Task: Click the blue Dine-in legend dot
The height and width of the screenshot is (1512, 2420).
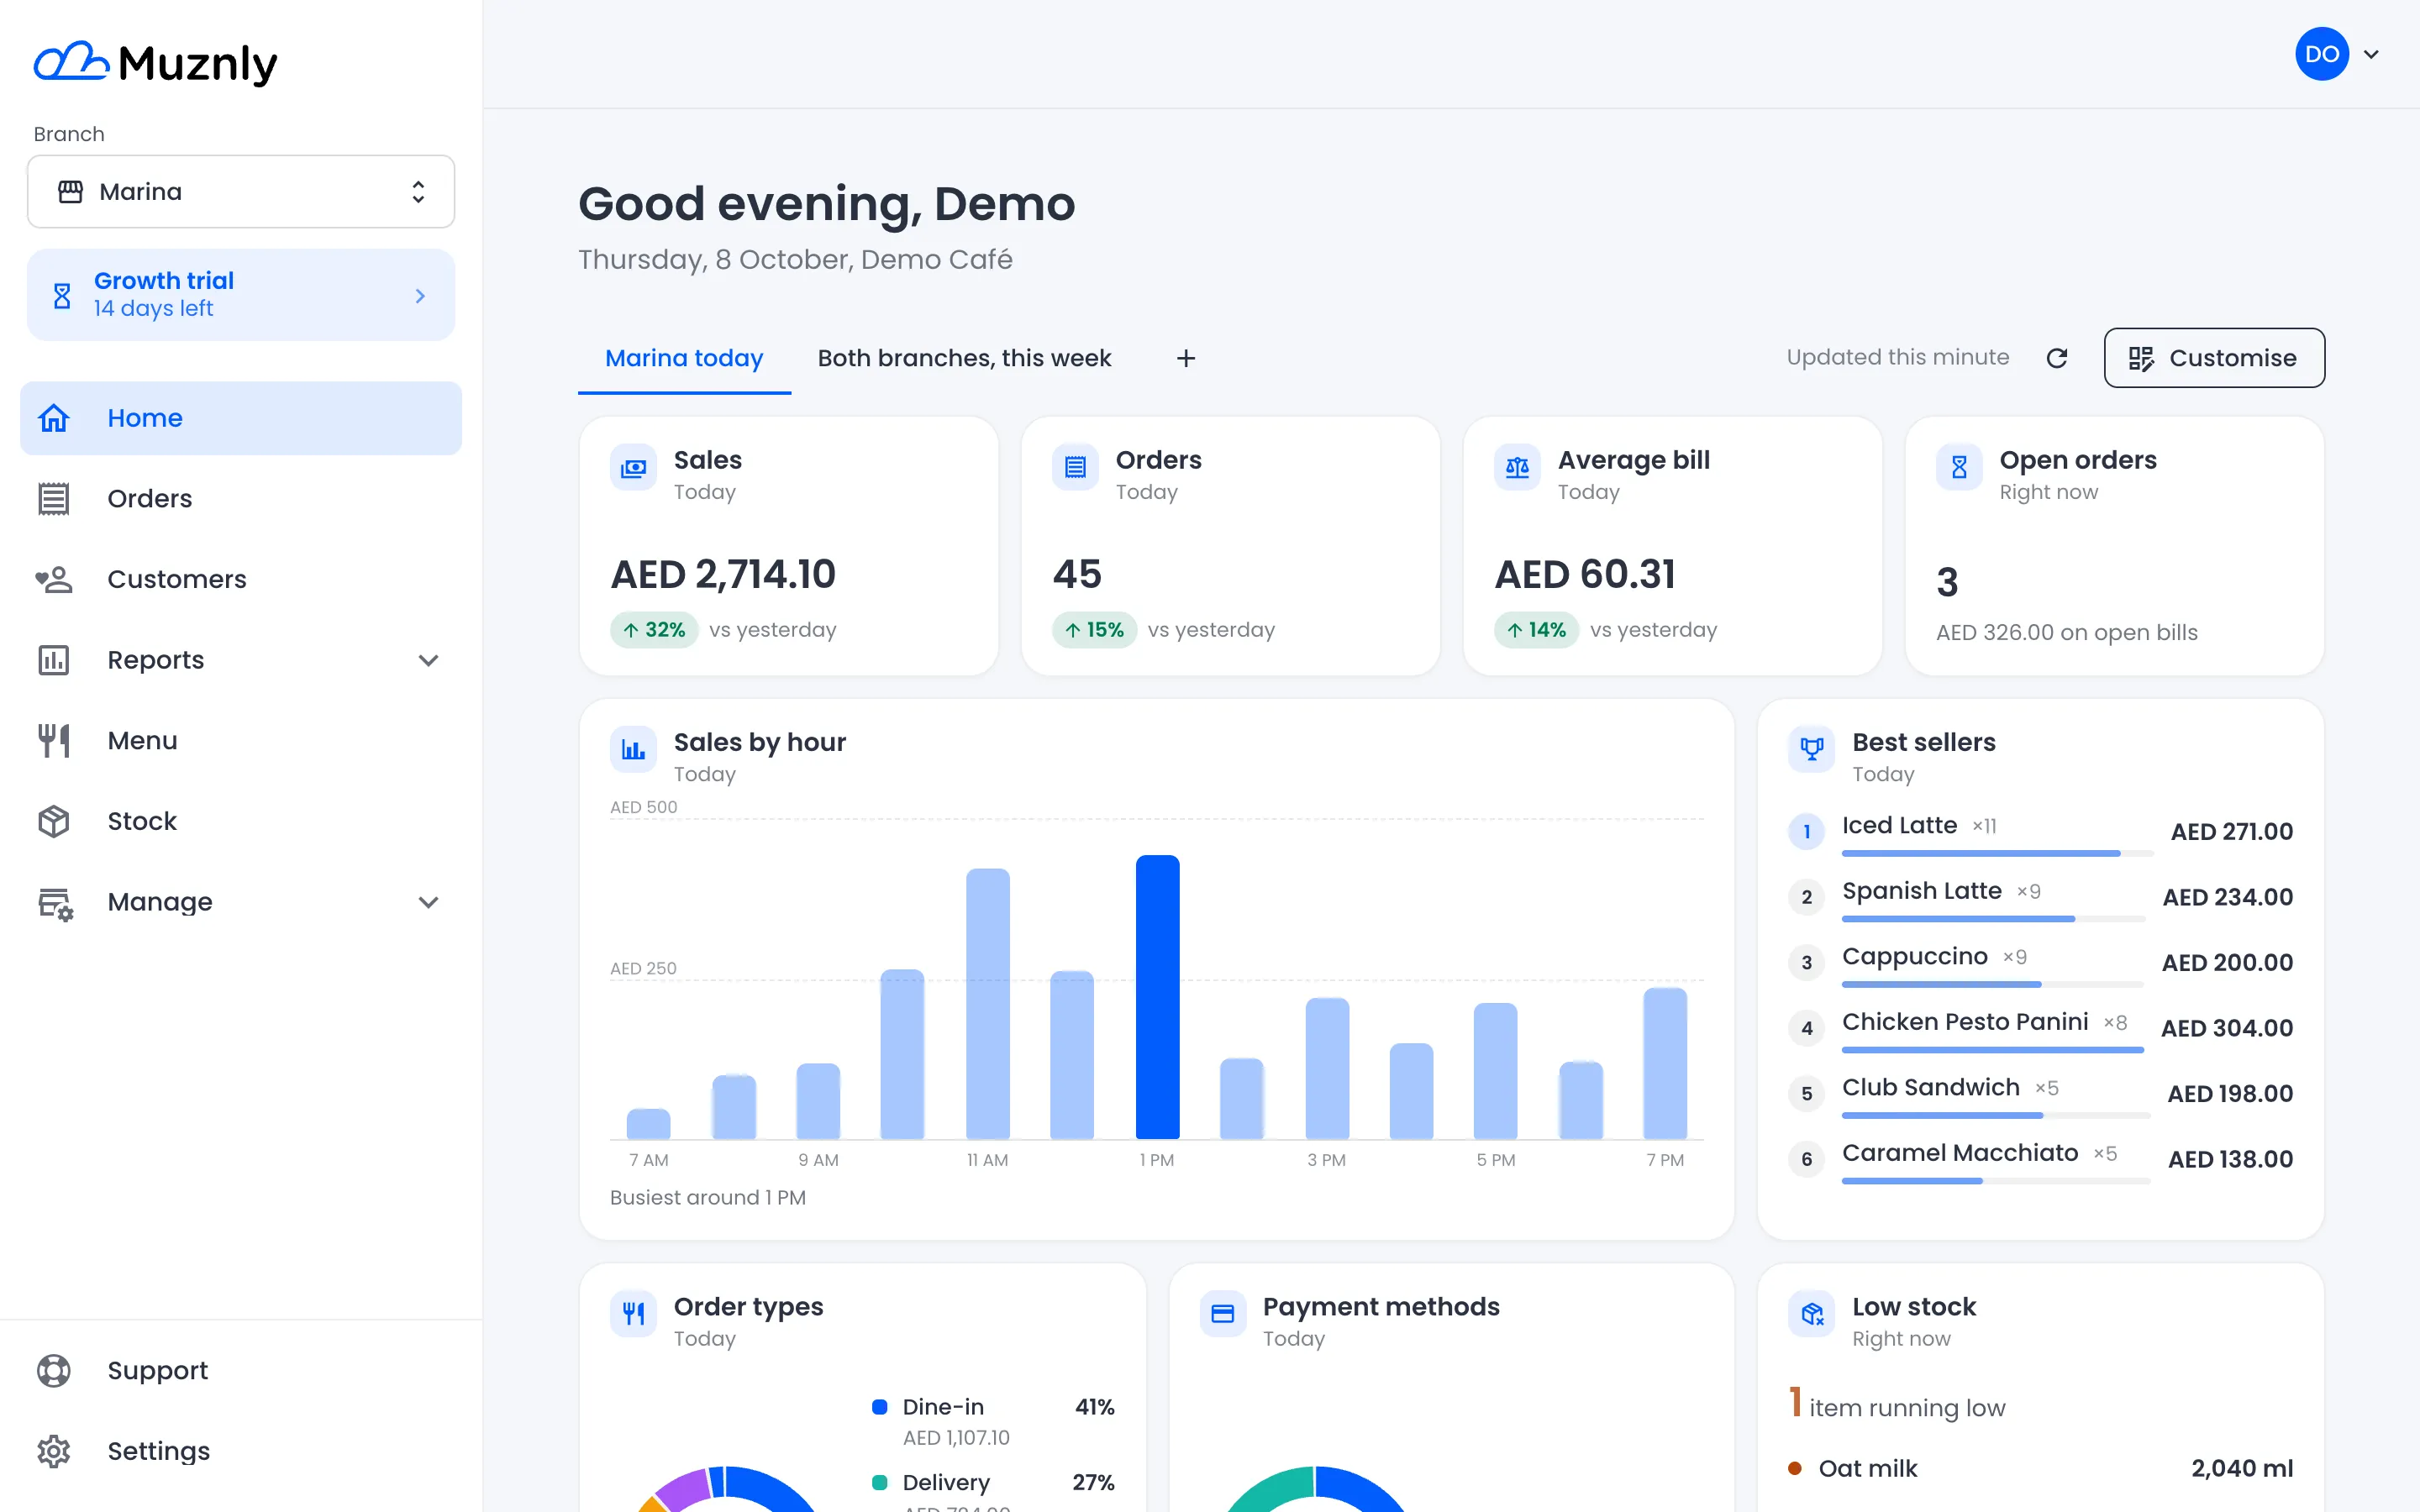Action: (879, 1407)
